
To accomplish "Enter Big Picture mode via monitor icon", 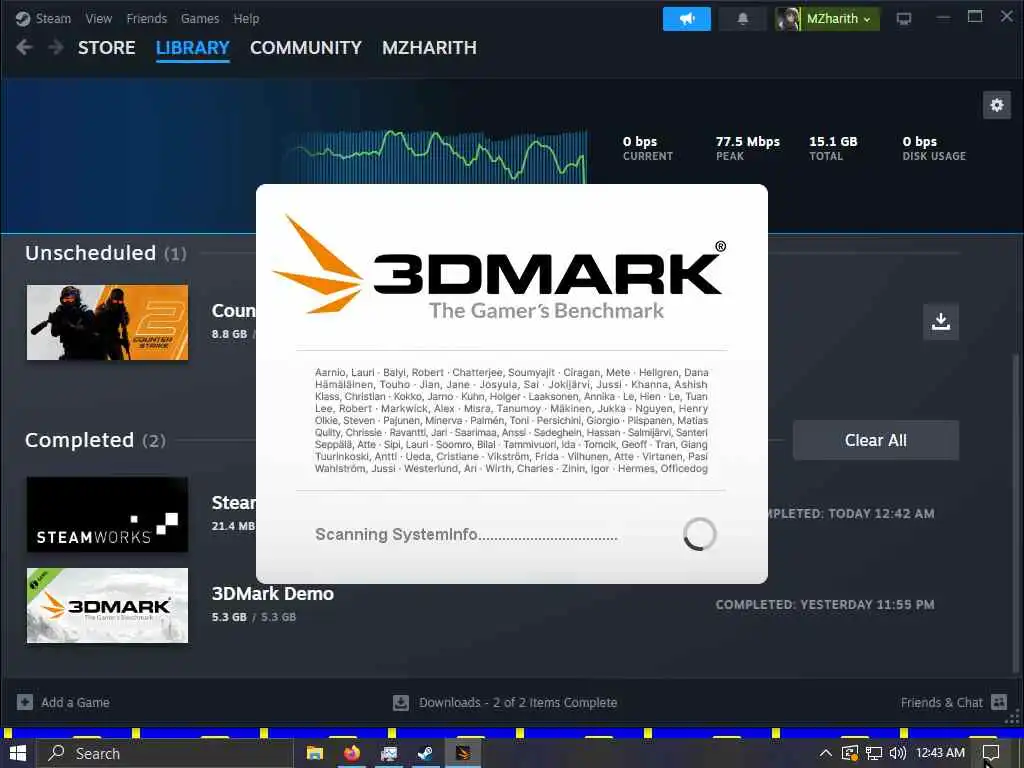I will click(904, 19).
